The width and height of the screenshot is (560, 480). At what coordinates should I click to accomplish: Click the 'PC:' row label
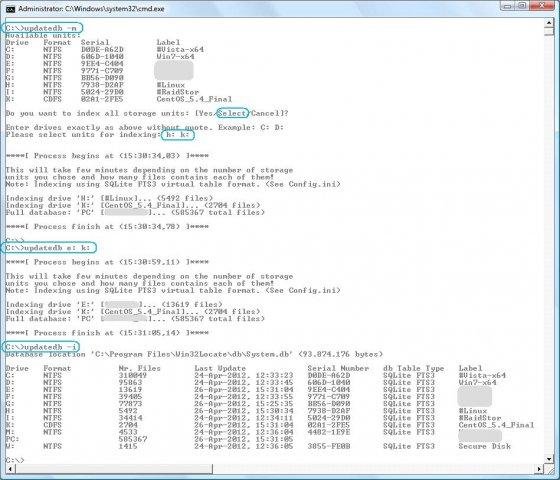[12, 439]
